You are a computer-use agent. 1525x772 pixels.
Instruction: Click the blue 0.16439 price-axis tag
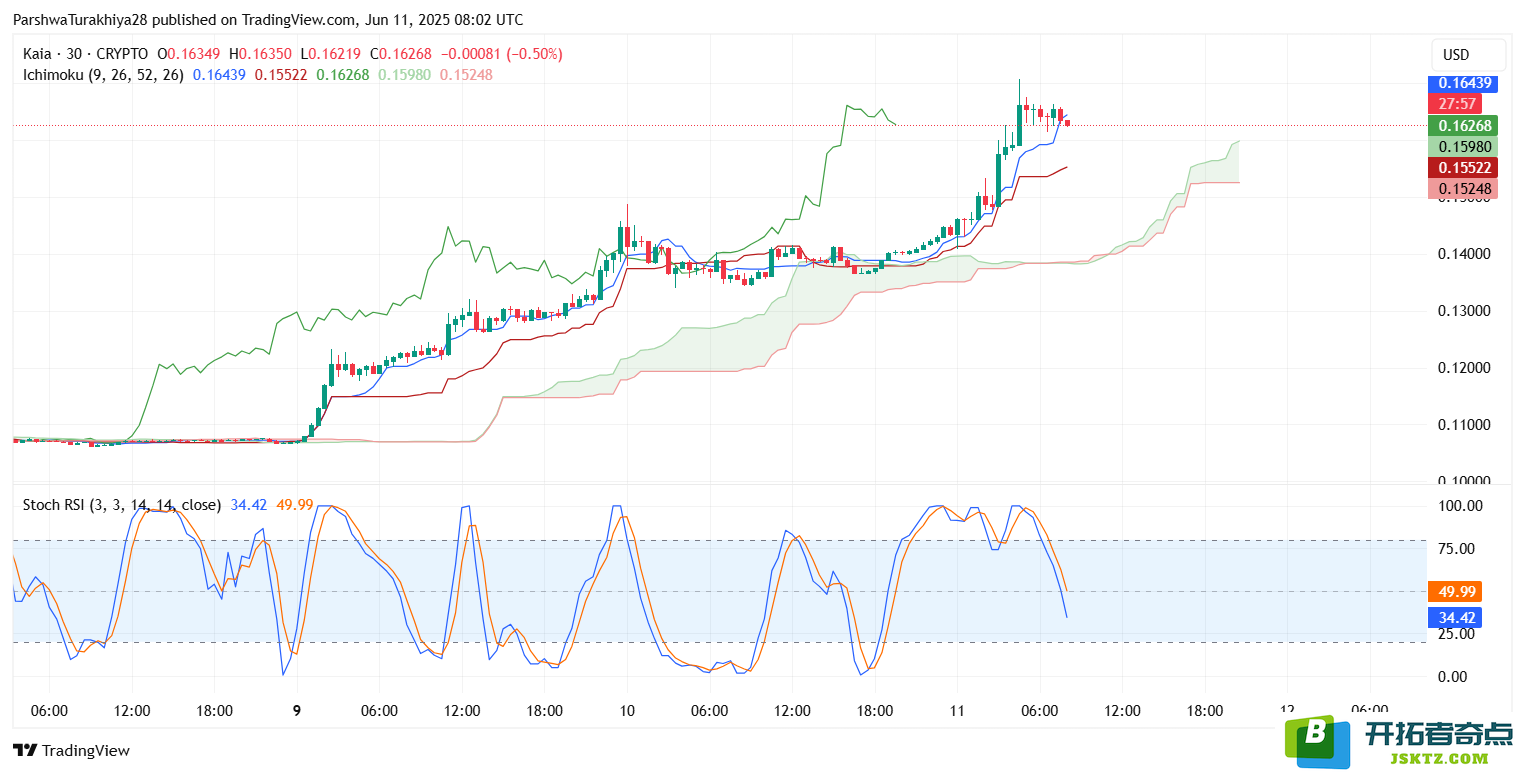coord(1462,83)
